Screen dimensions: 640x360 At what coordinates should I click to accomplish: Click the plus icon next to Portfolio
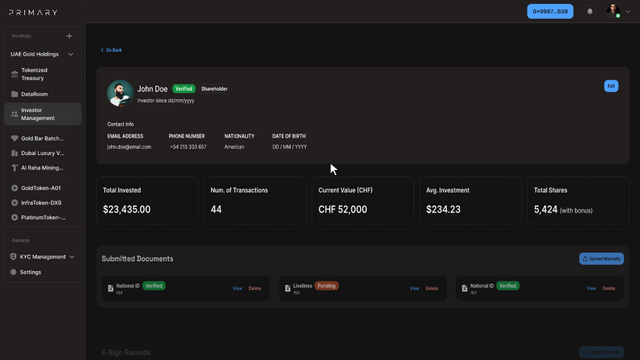pyautogui.click(x=69, y=36)
